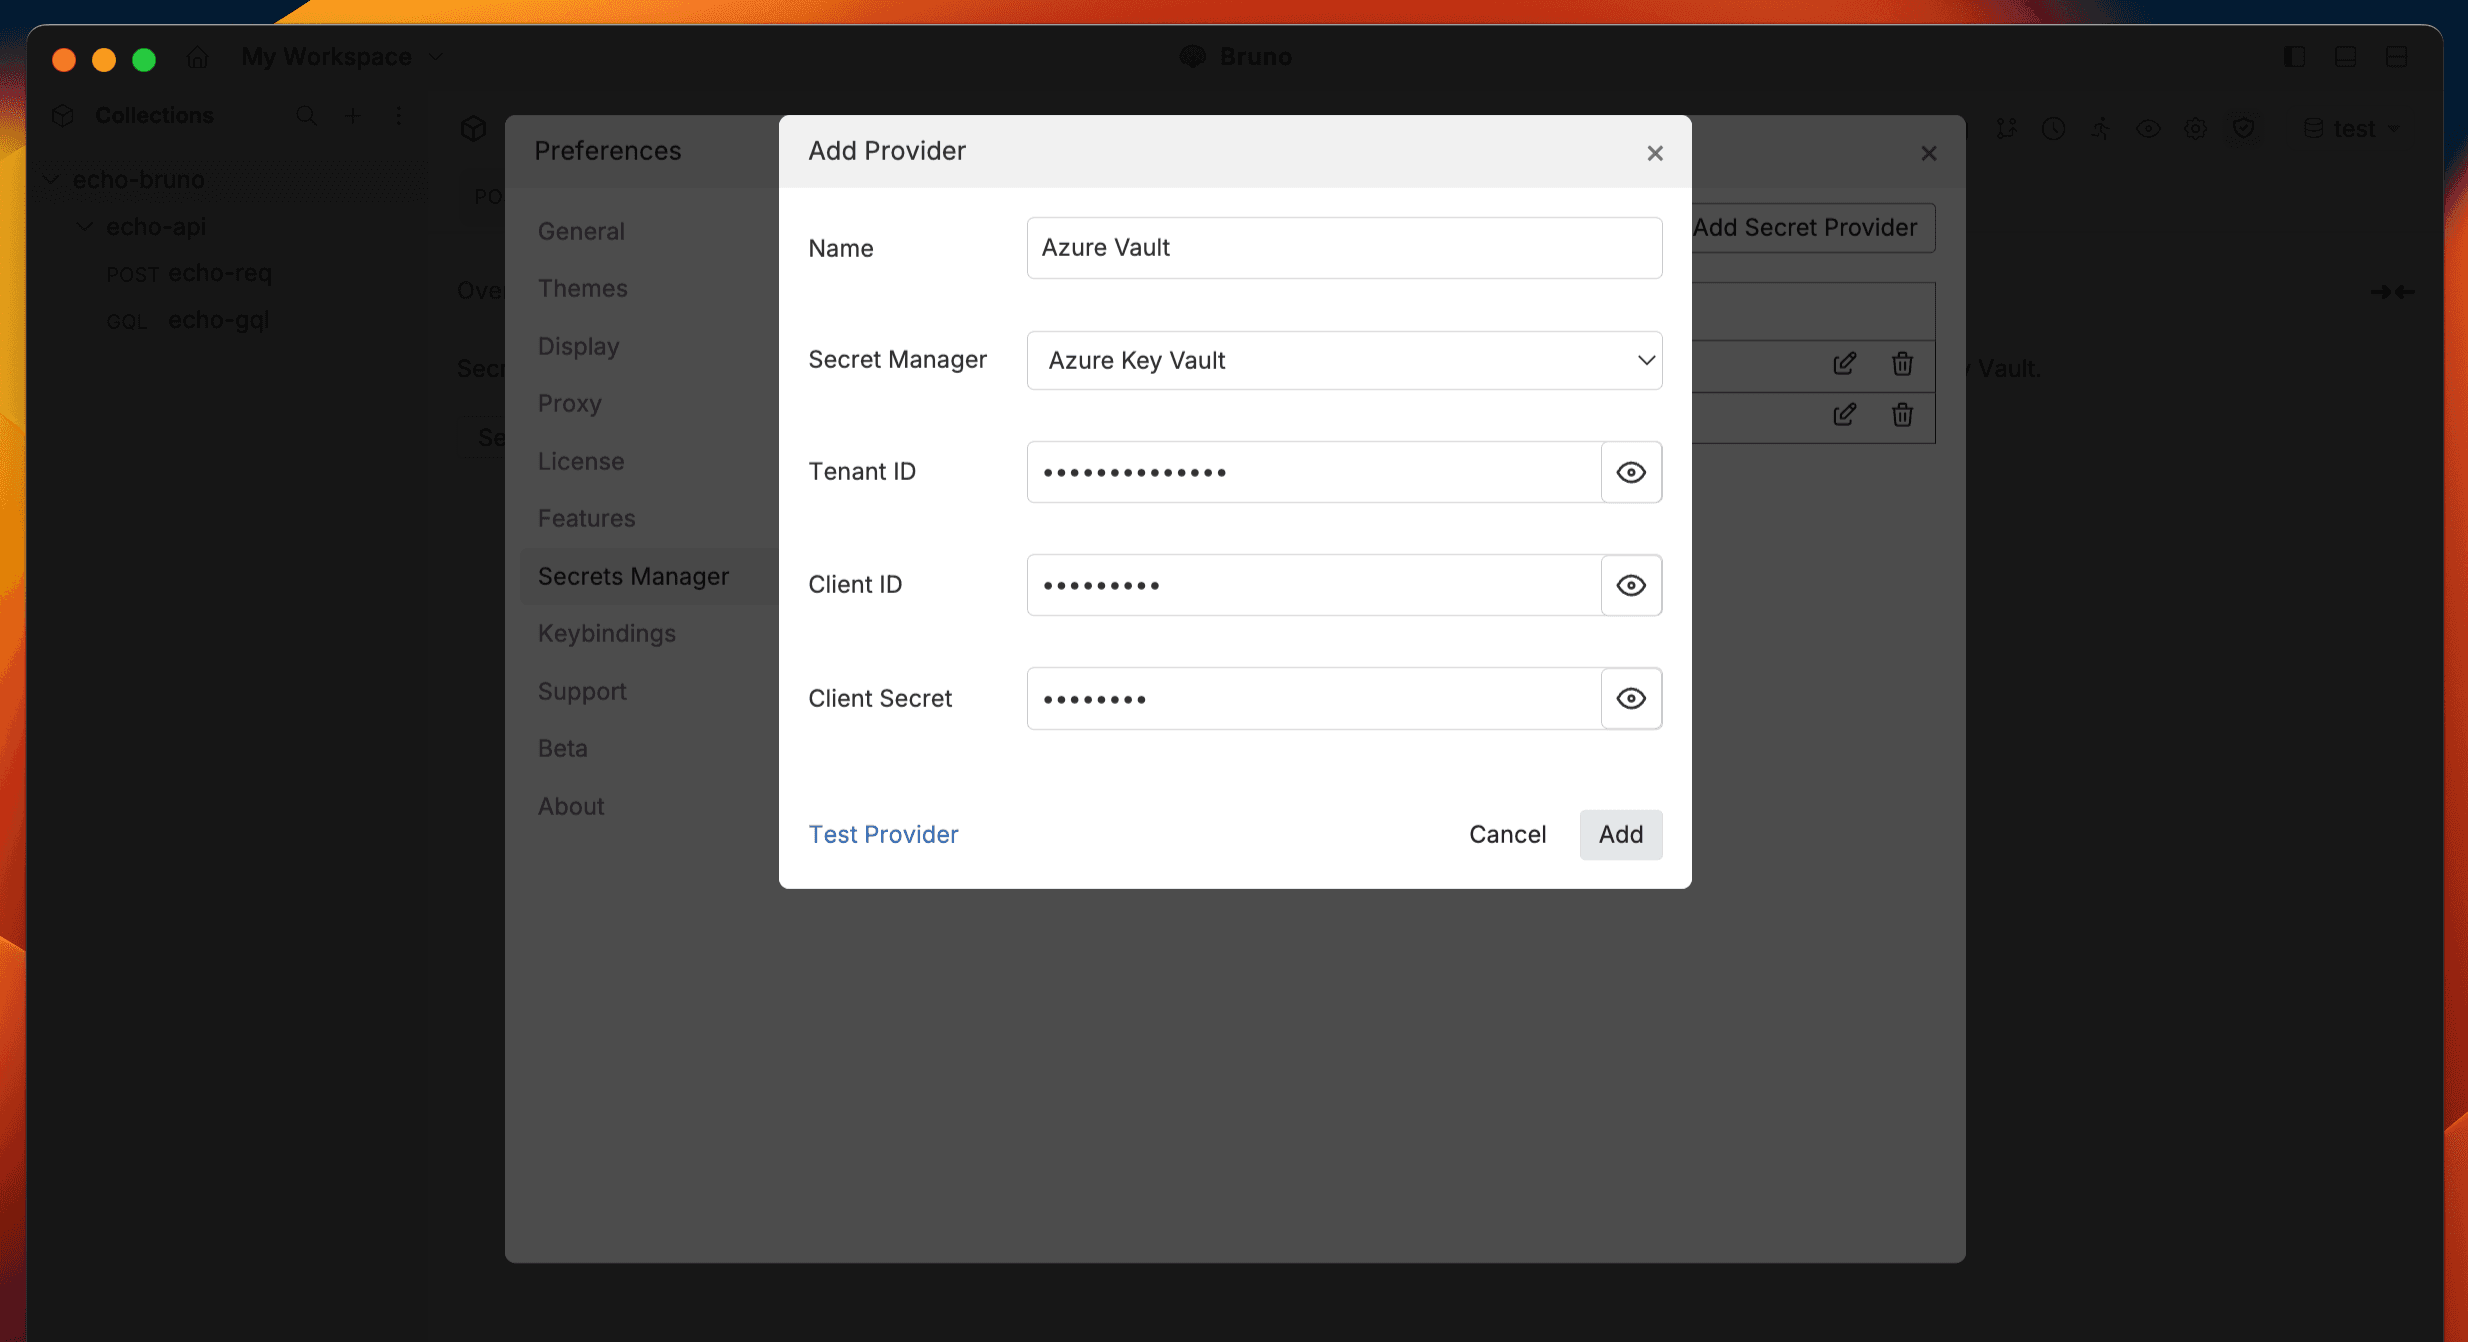Show the Client ID with the eye toggle
This screenshot has width=2468, height=1342.
[1630, 585]
